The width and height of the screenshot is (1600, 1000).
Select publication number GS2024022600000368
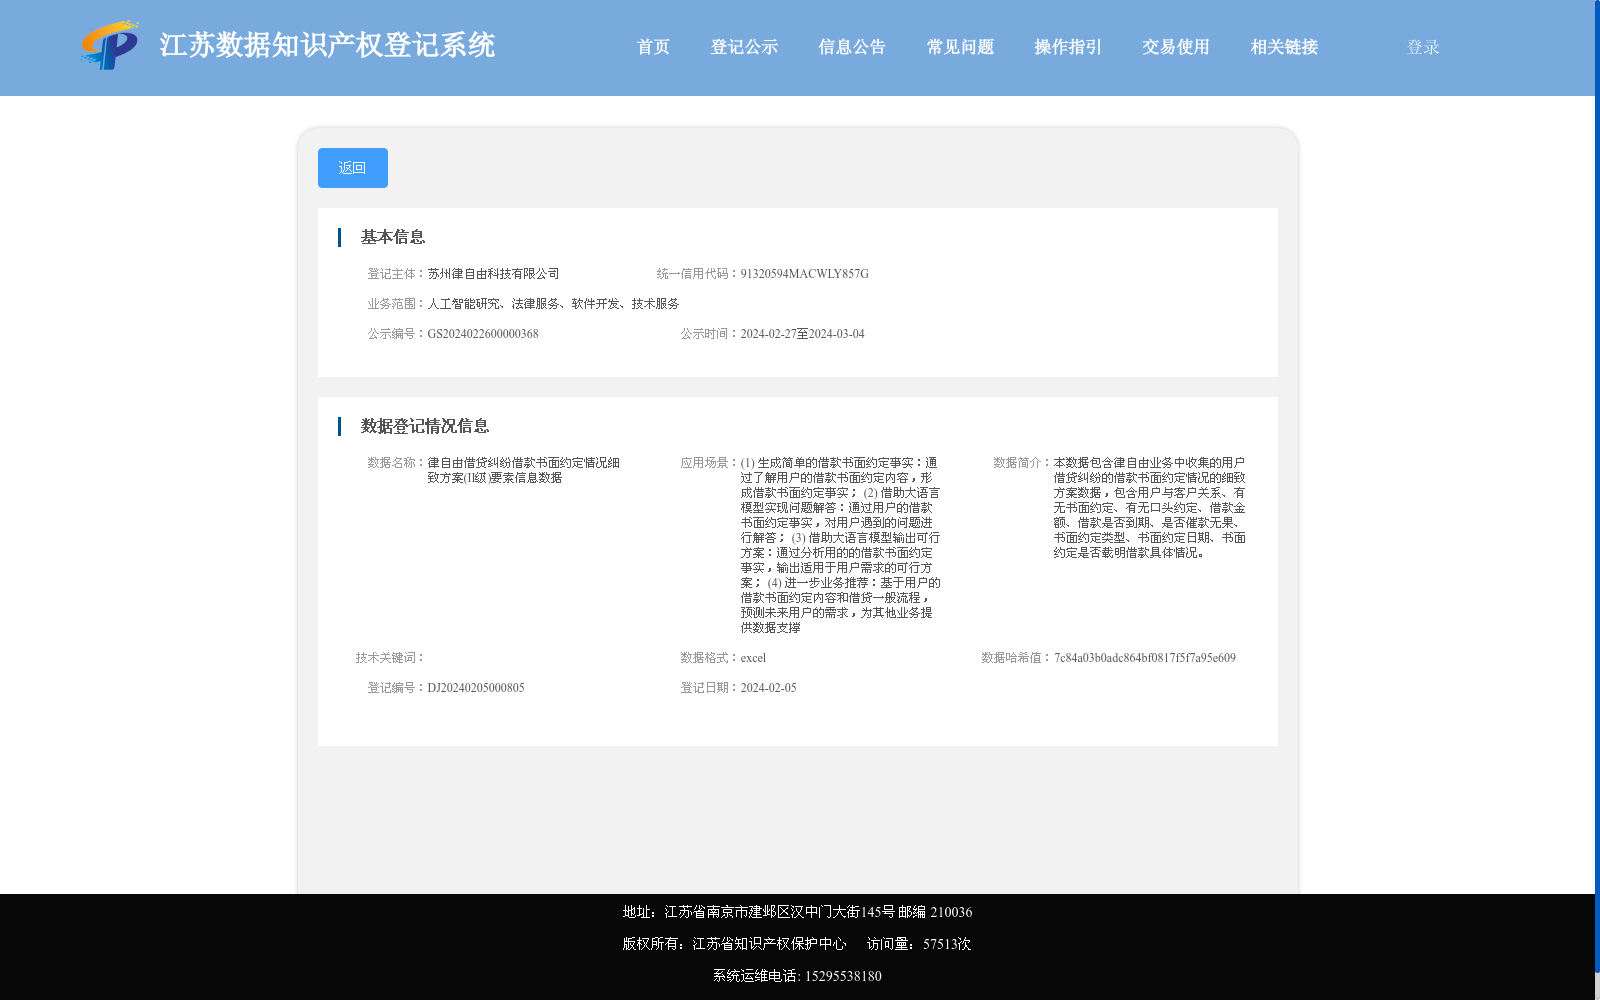click(483, 334)
